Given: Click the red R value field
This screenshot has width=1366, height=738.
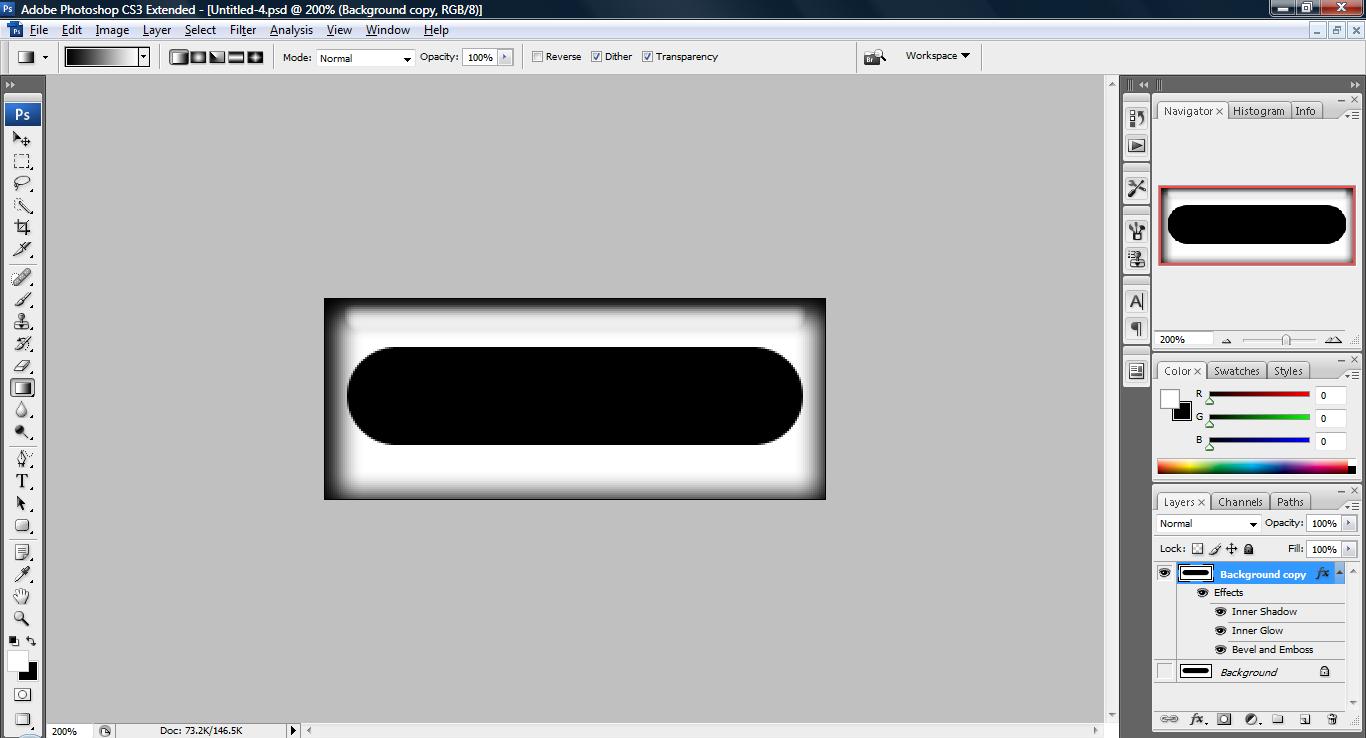Looking at the screenshot, I should tap(1331, 396).
